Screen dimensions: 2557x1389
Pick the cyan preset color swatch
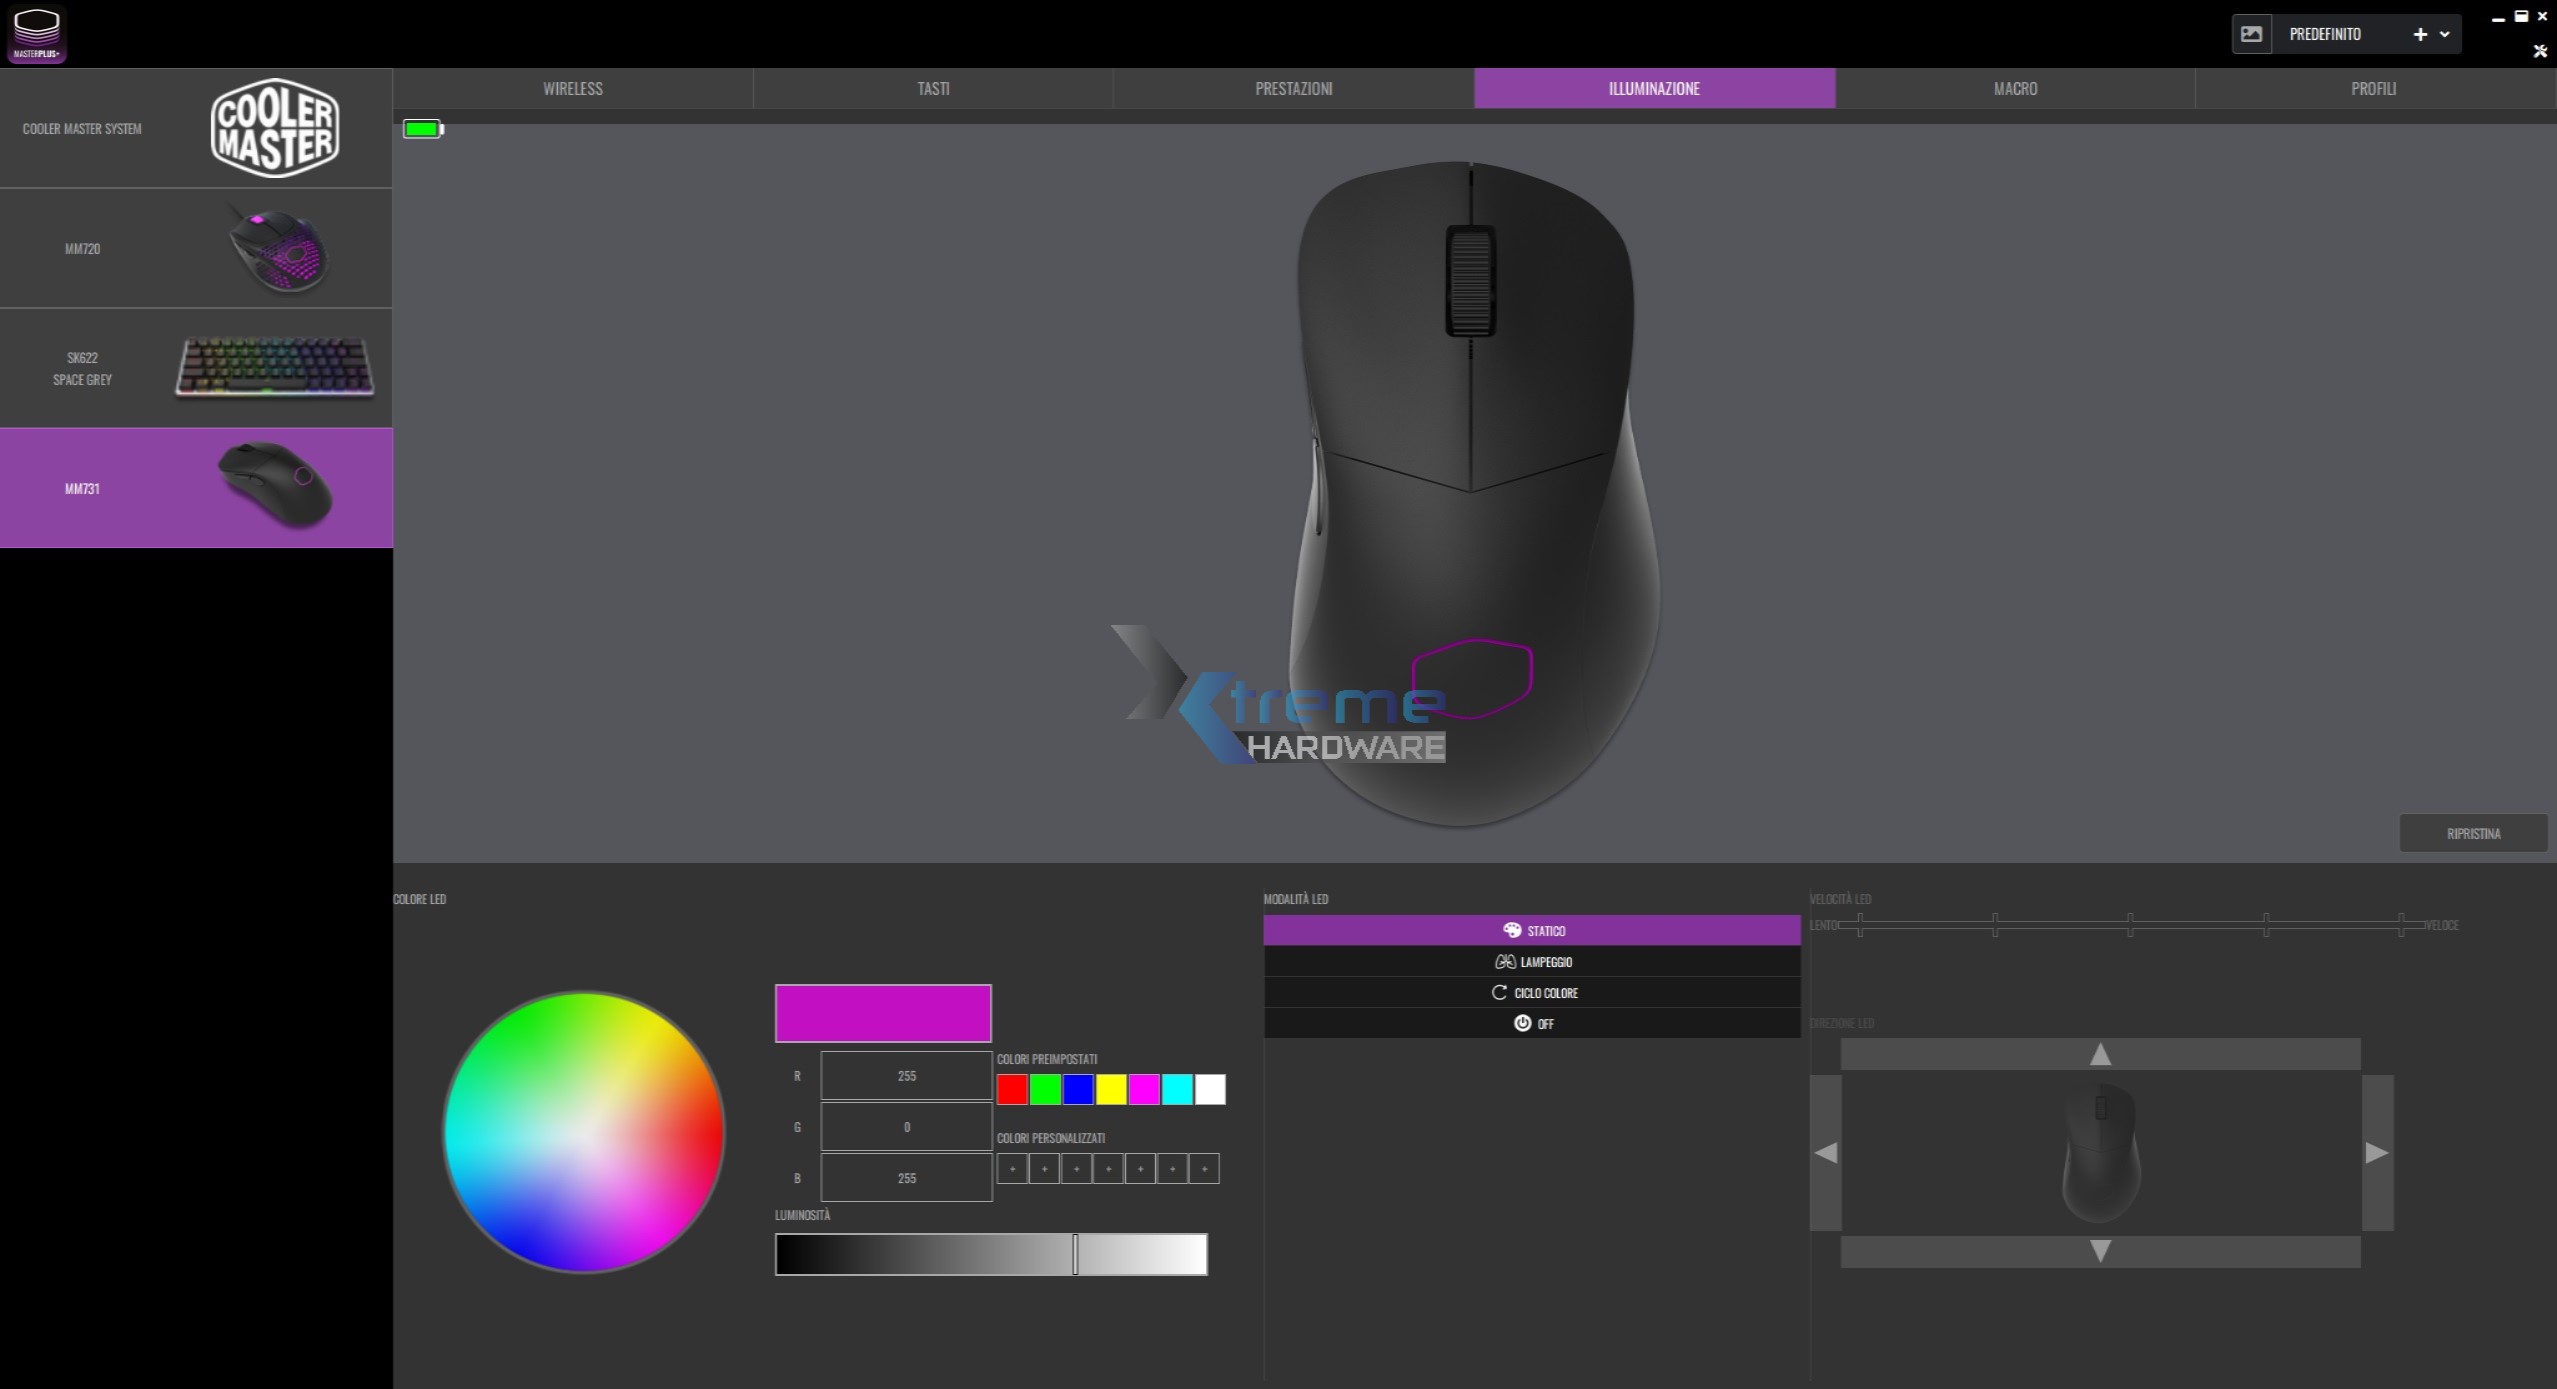[x=1177, y=1089]
